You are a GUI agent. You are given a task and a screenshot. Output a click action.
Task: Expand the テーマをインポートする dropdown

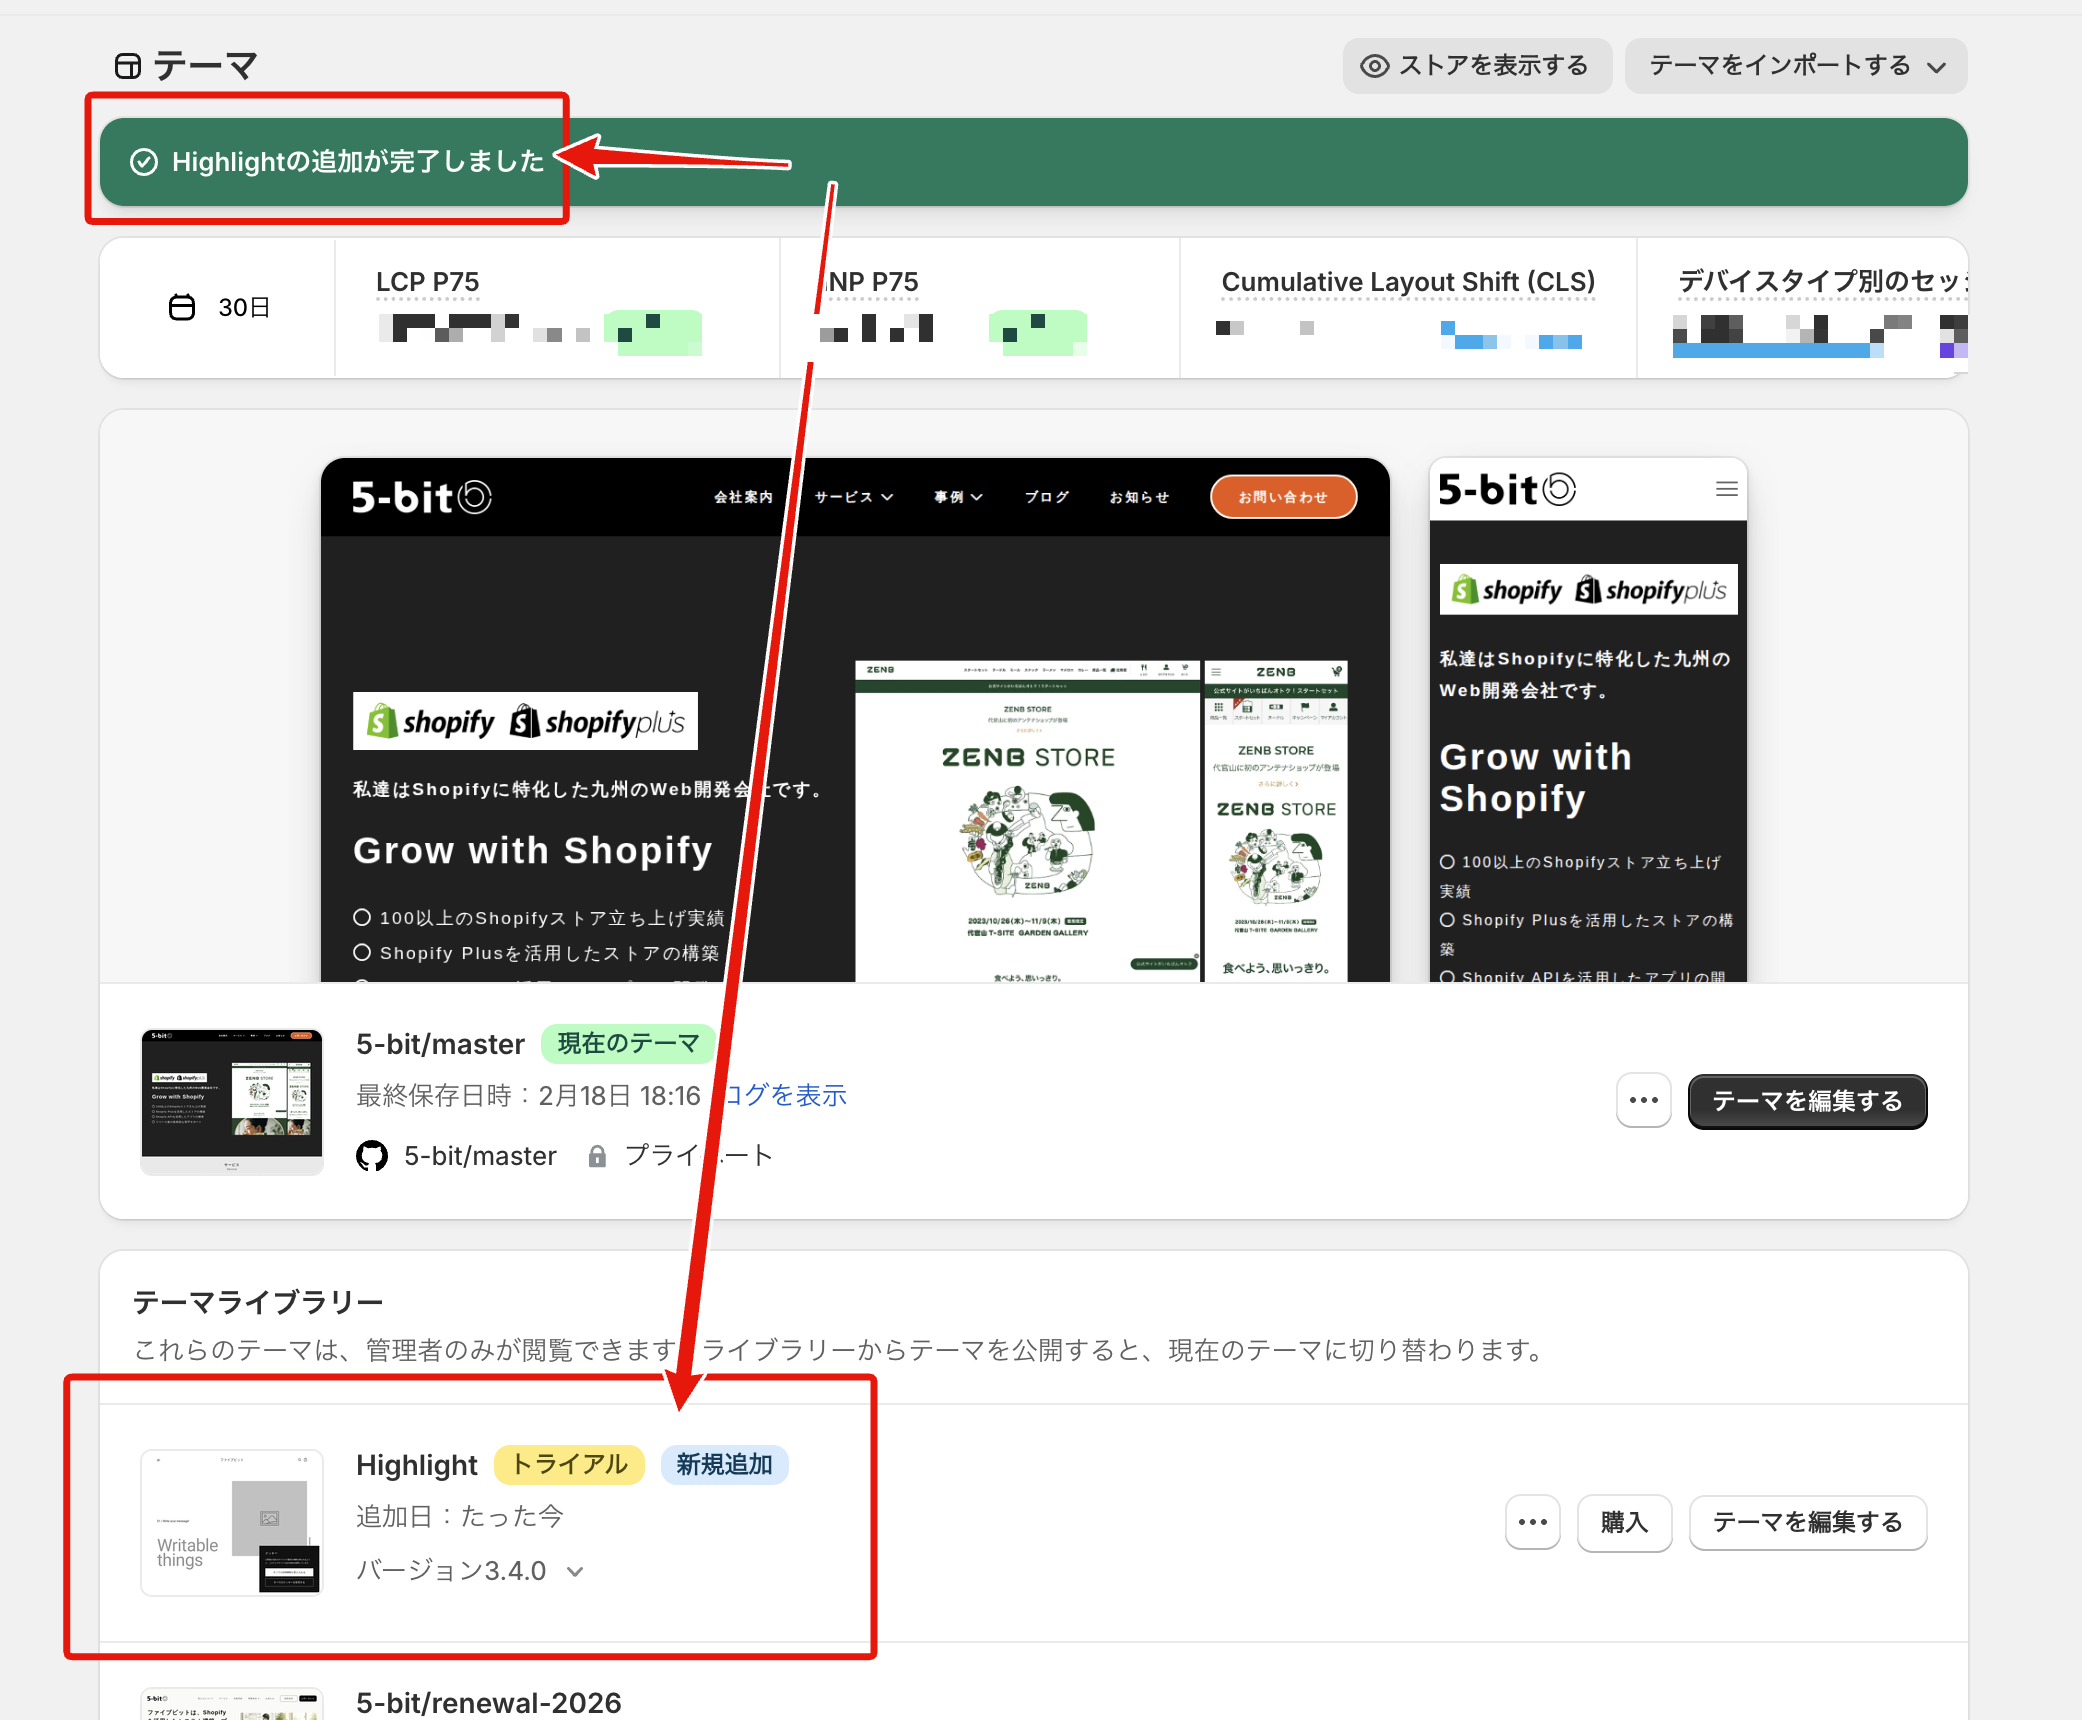coord(1938,66)
